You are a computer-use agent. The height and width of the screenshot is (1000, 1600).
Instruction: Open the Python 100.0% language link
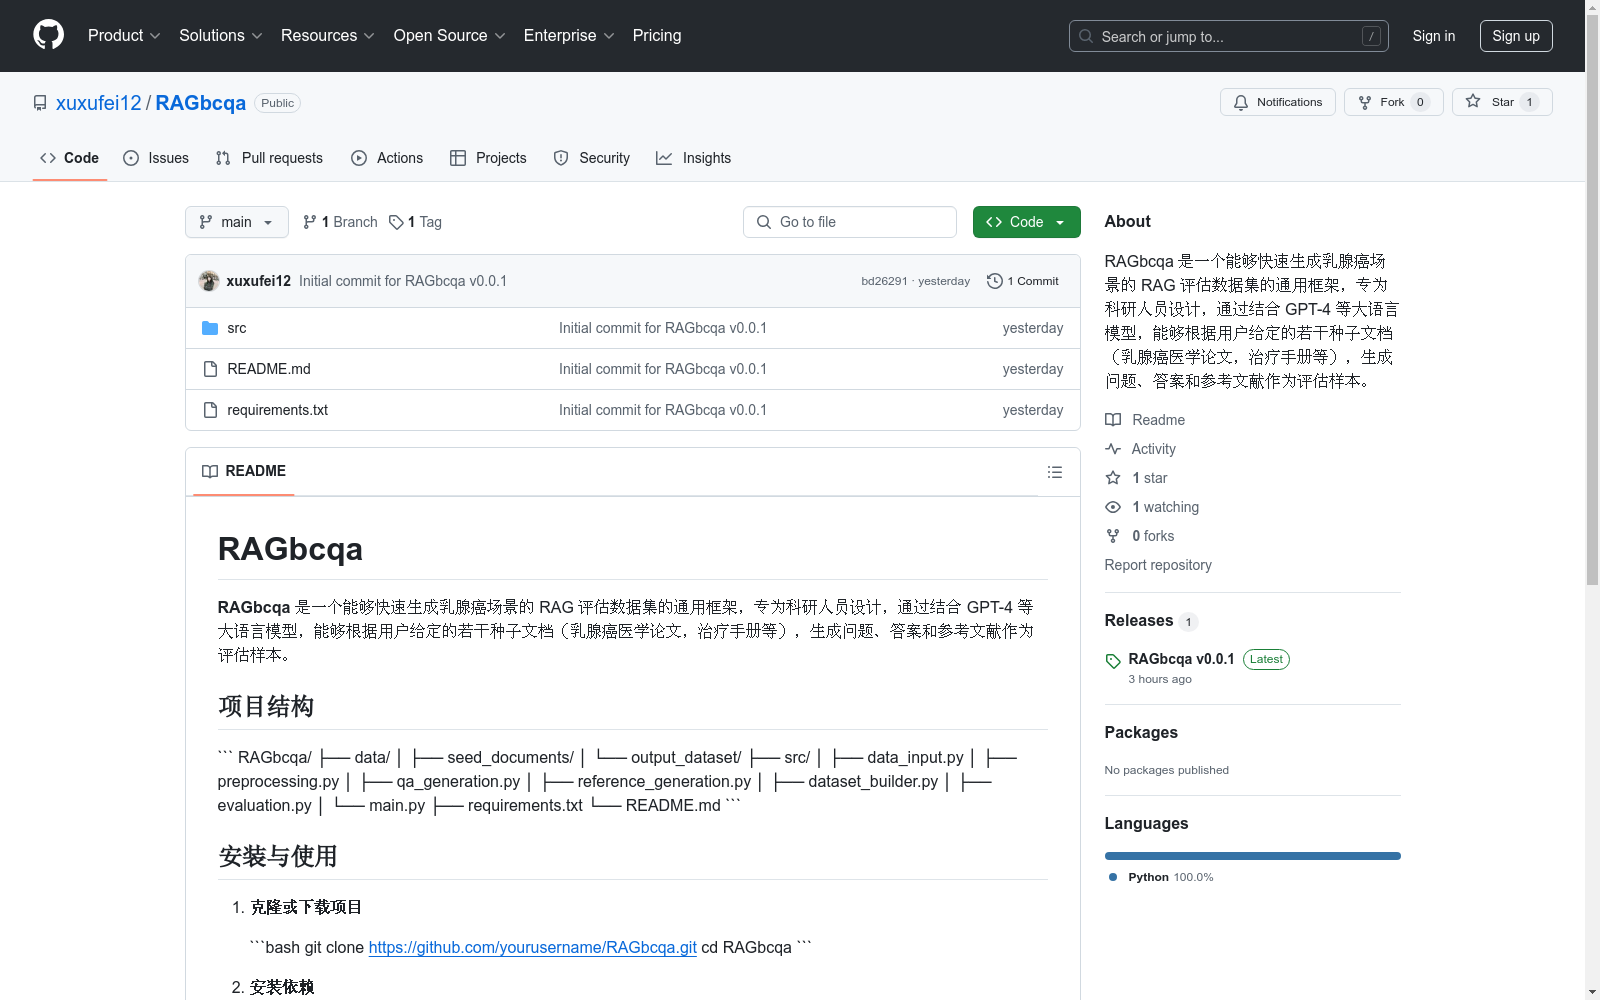[x=1161, y=877]
